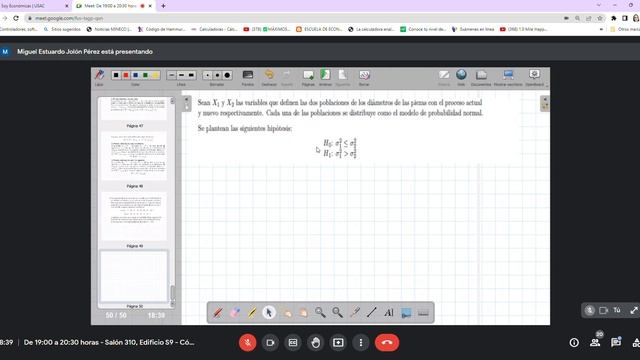Turn on closed captions
Viewport: 640px width, 360px height.
[293, 342]
